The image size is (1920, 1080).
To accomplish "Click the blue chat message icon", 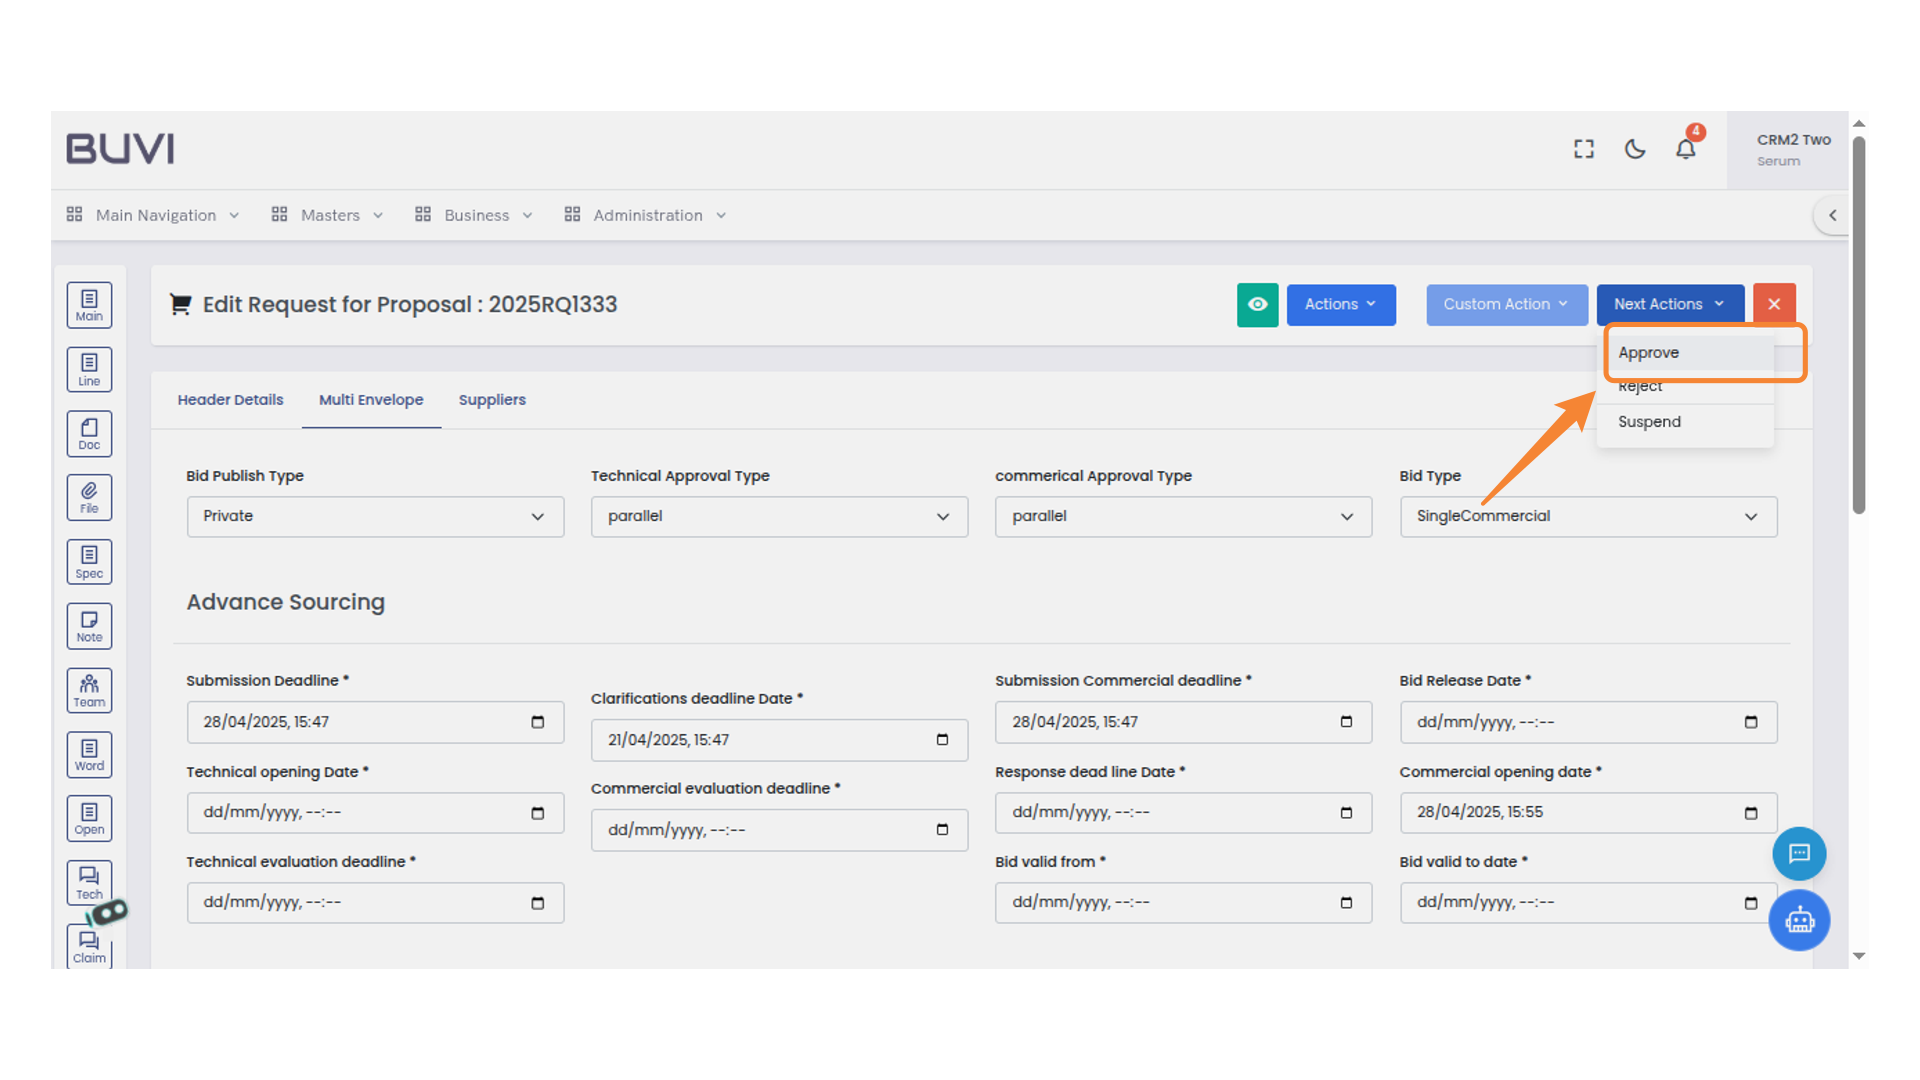I will coord(1799,853).
